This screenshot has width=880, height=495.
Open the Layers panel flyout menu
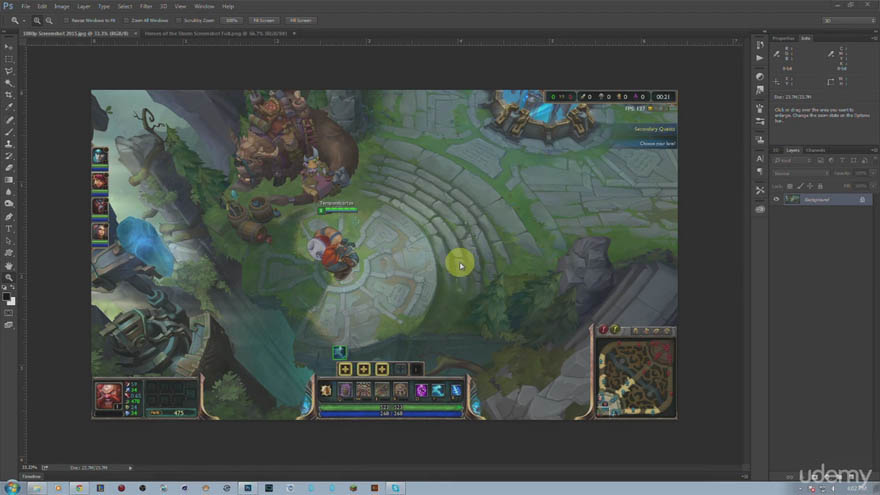874,150
